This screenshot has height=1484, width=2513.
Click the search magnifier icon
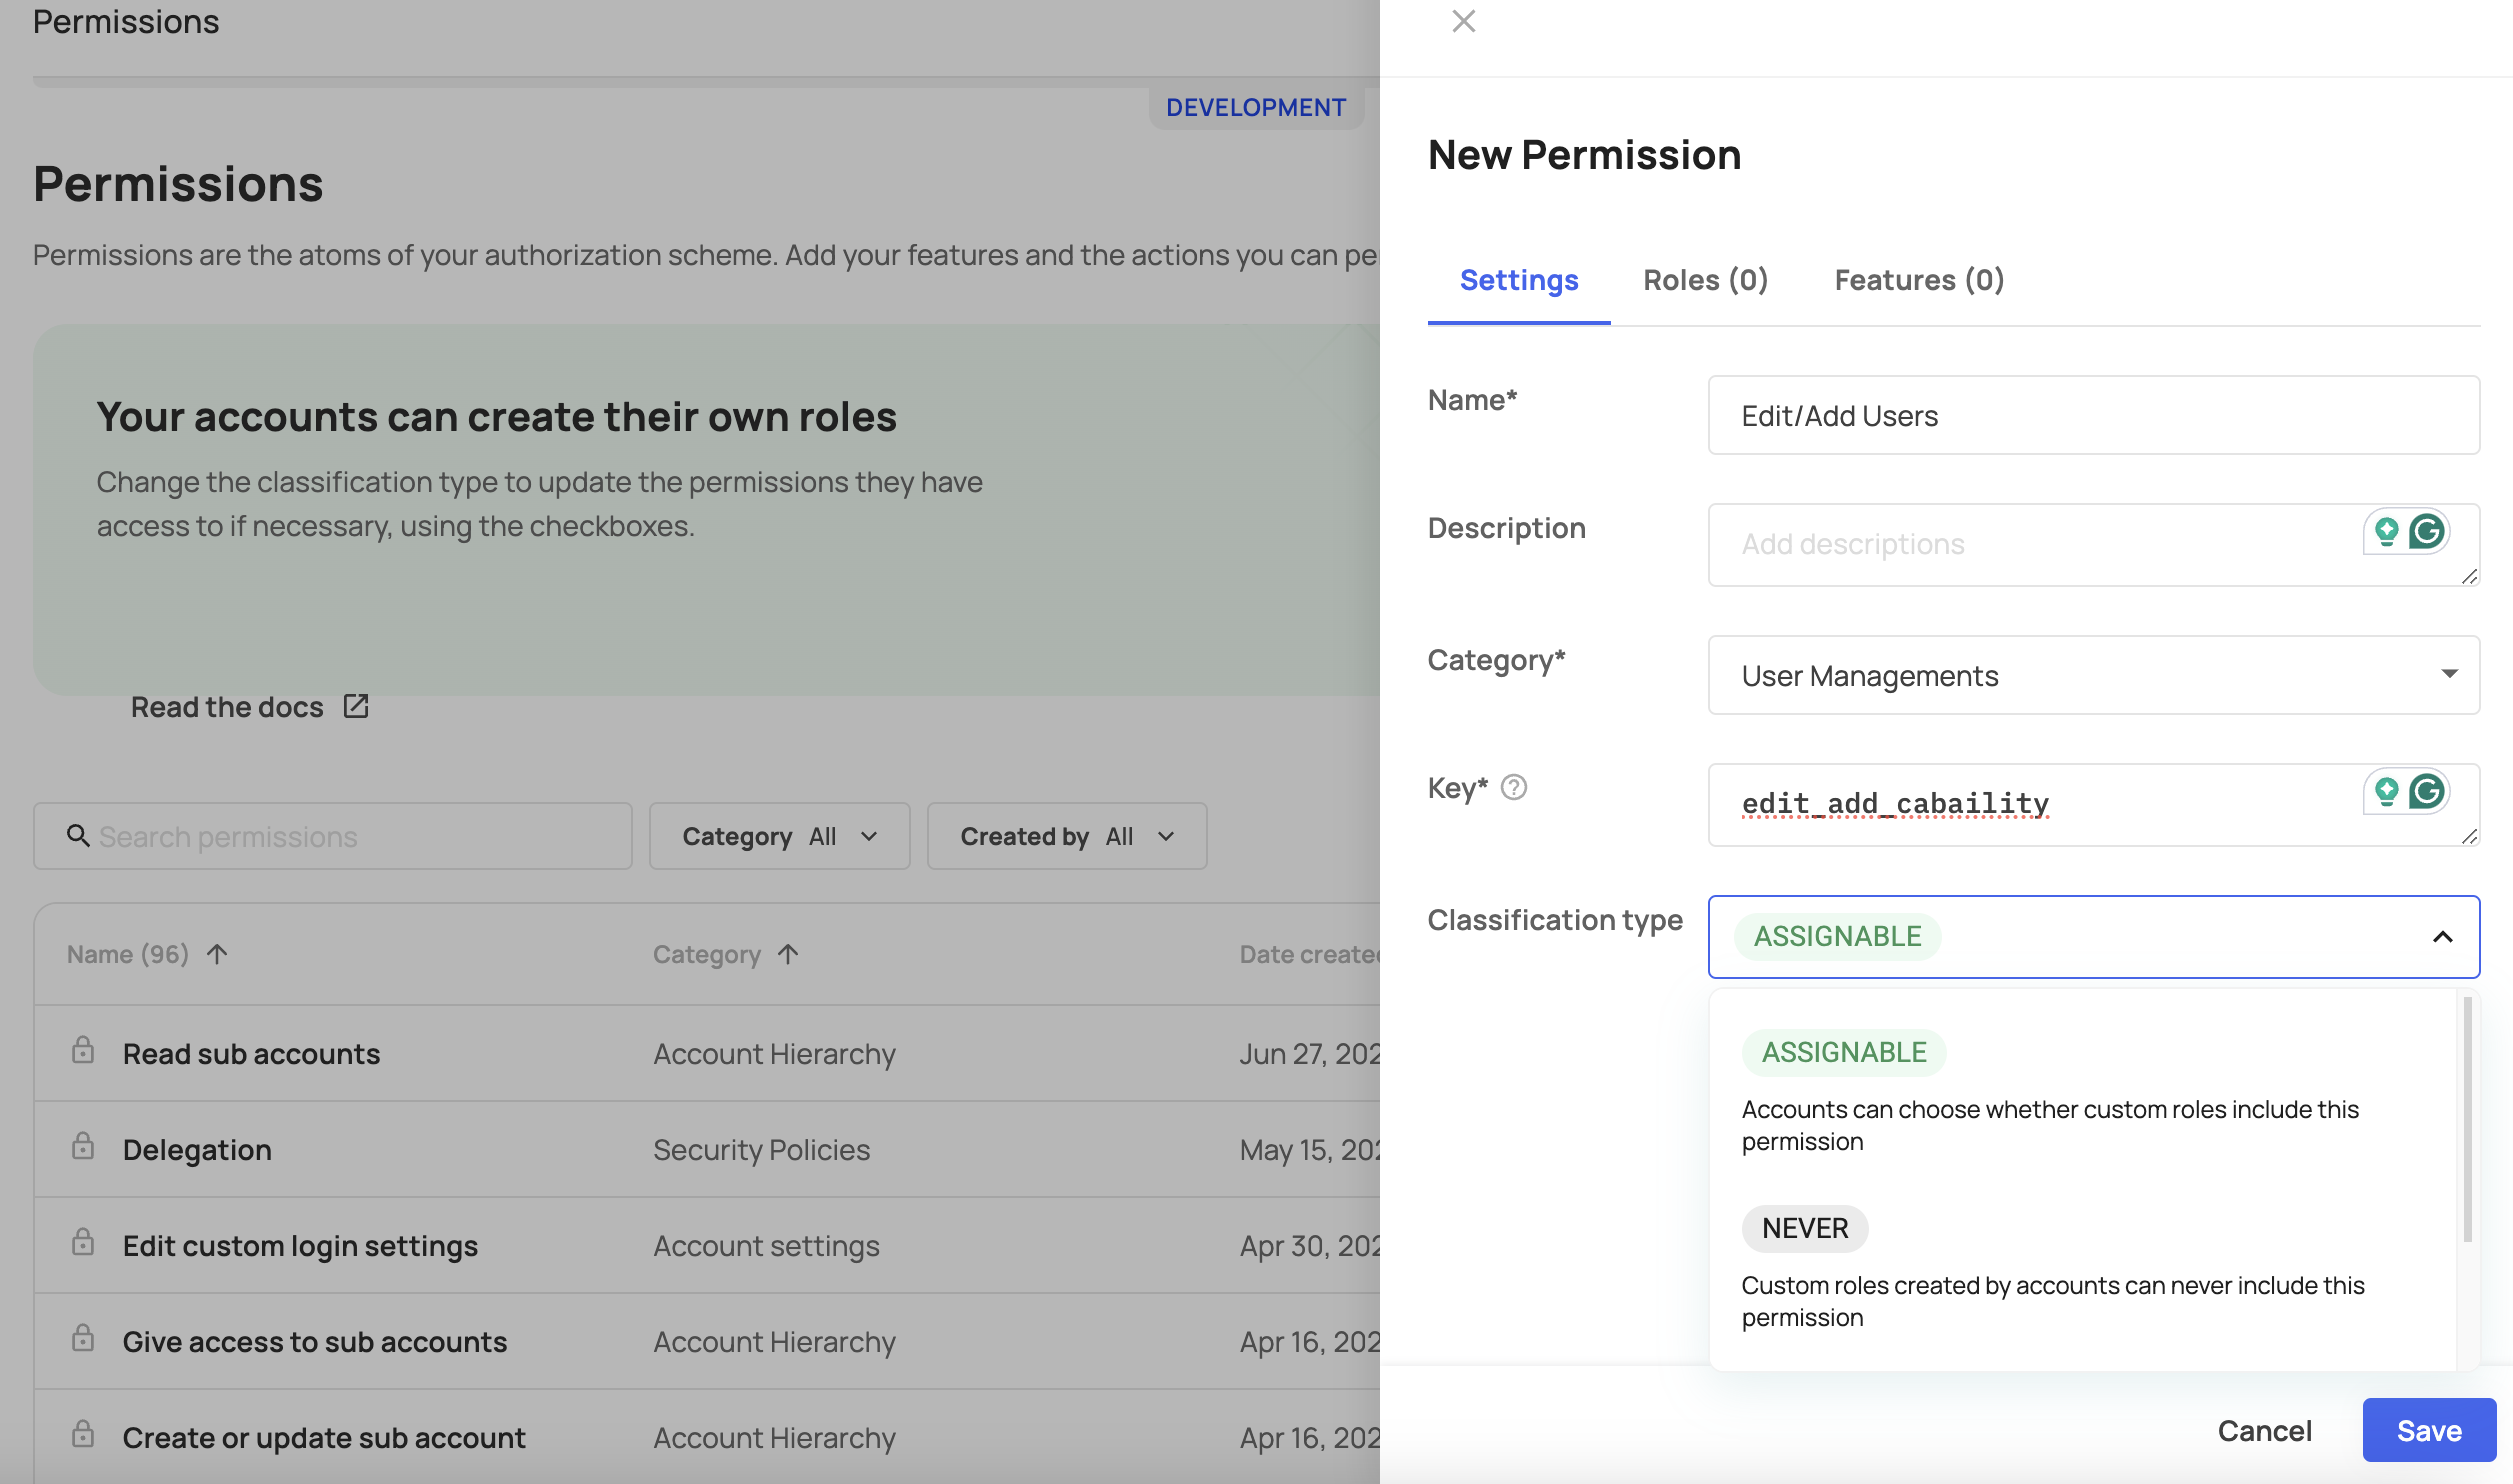pos(78,835)
